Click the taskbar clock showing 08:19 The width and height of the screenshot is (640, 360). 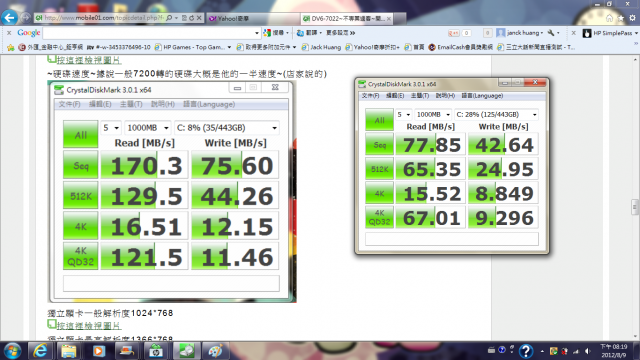click(613, 351)
